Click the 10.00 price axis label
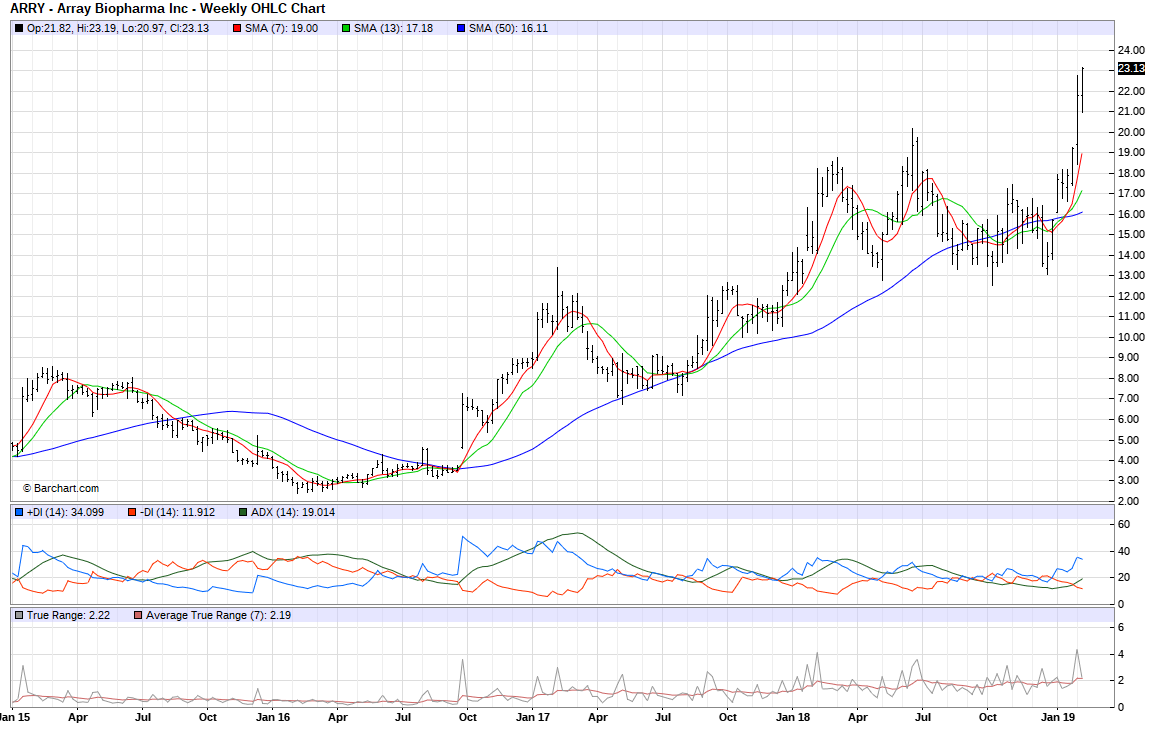 1131,338
